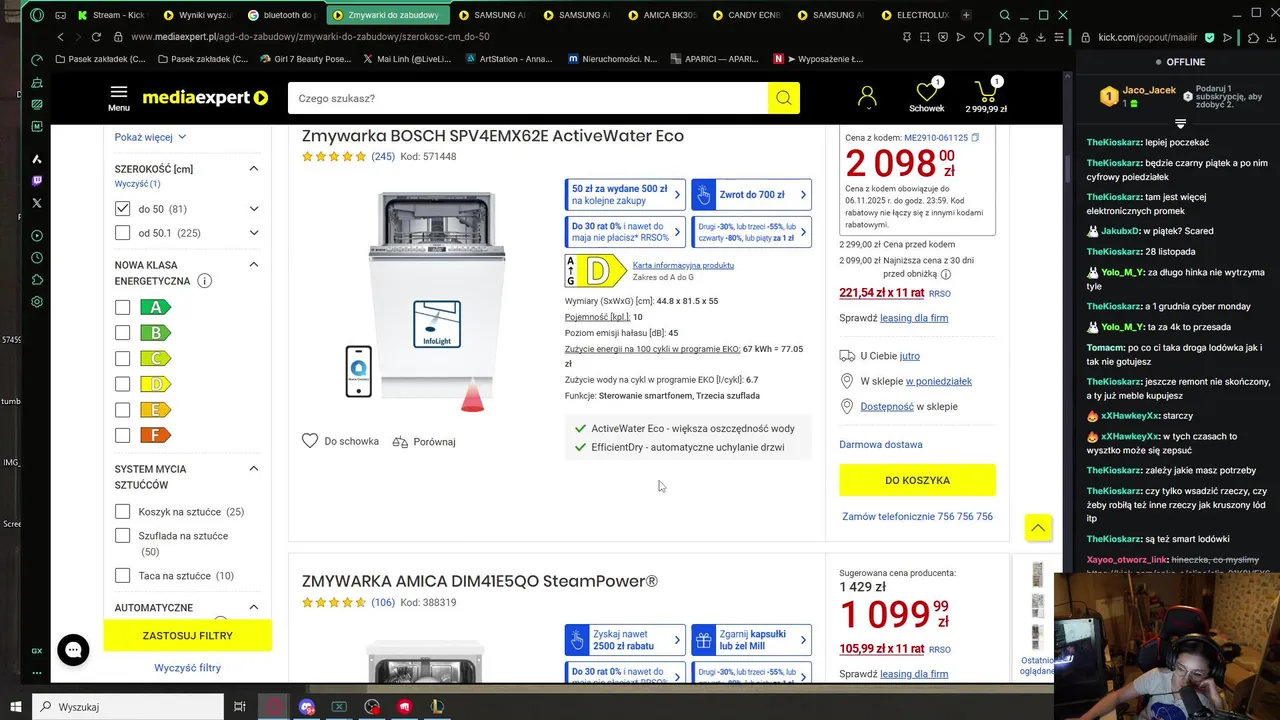Image resolution: width=1280 pixels, height=720 pixels.
Task: Switch to 'Wyniki wyszu' browser tab
Action: (197, 15)
